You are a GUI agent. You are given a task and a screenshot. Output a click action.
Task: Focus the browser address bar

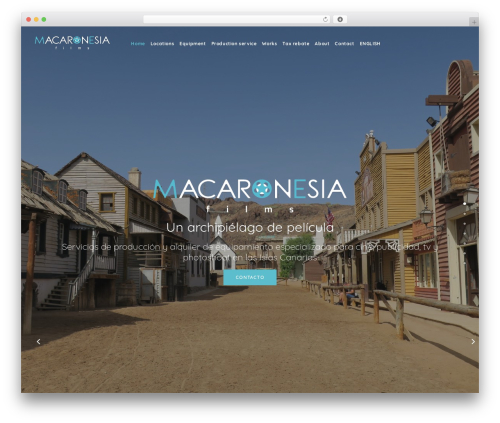click(x=233, y=19)
